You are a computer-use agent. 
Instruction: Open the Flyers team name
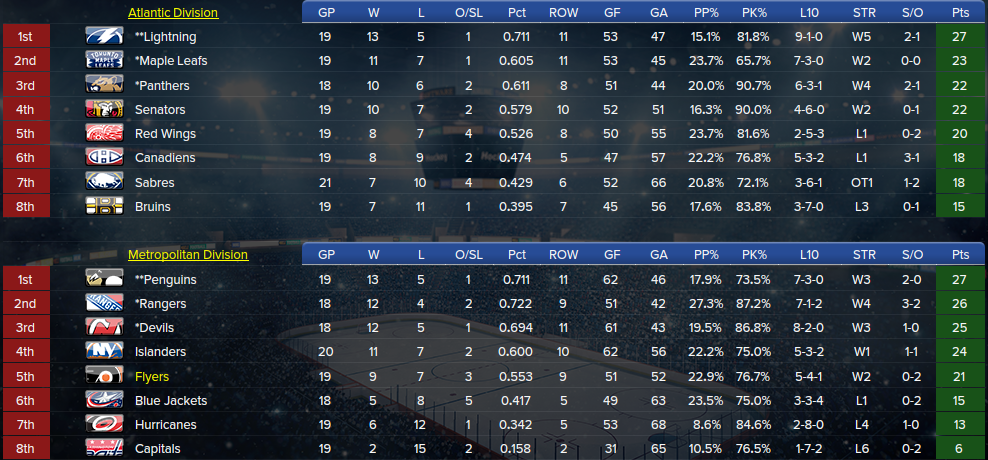152,377
